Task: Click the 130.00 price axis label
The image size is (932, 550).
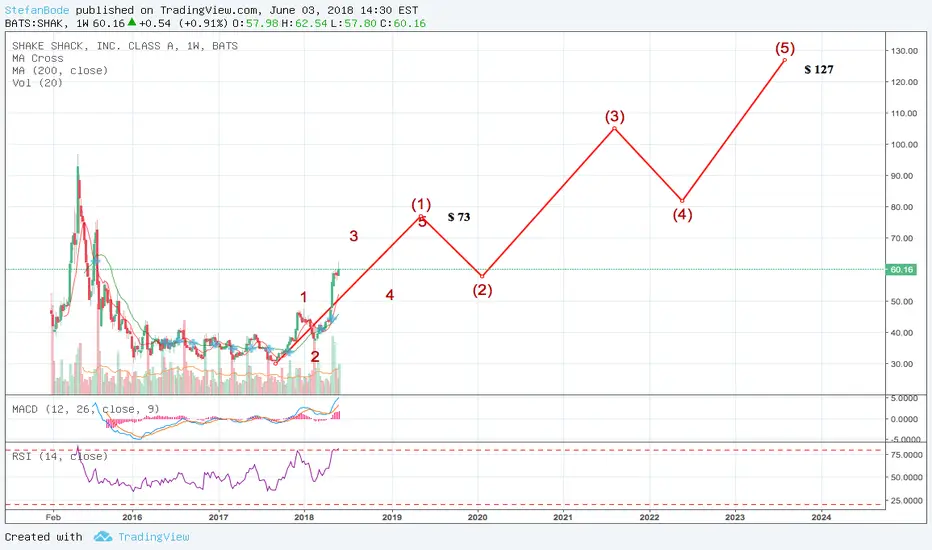Action: coord(904,51)
